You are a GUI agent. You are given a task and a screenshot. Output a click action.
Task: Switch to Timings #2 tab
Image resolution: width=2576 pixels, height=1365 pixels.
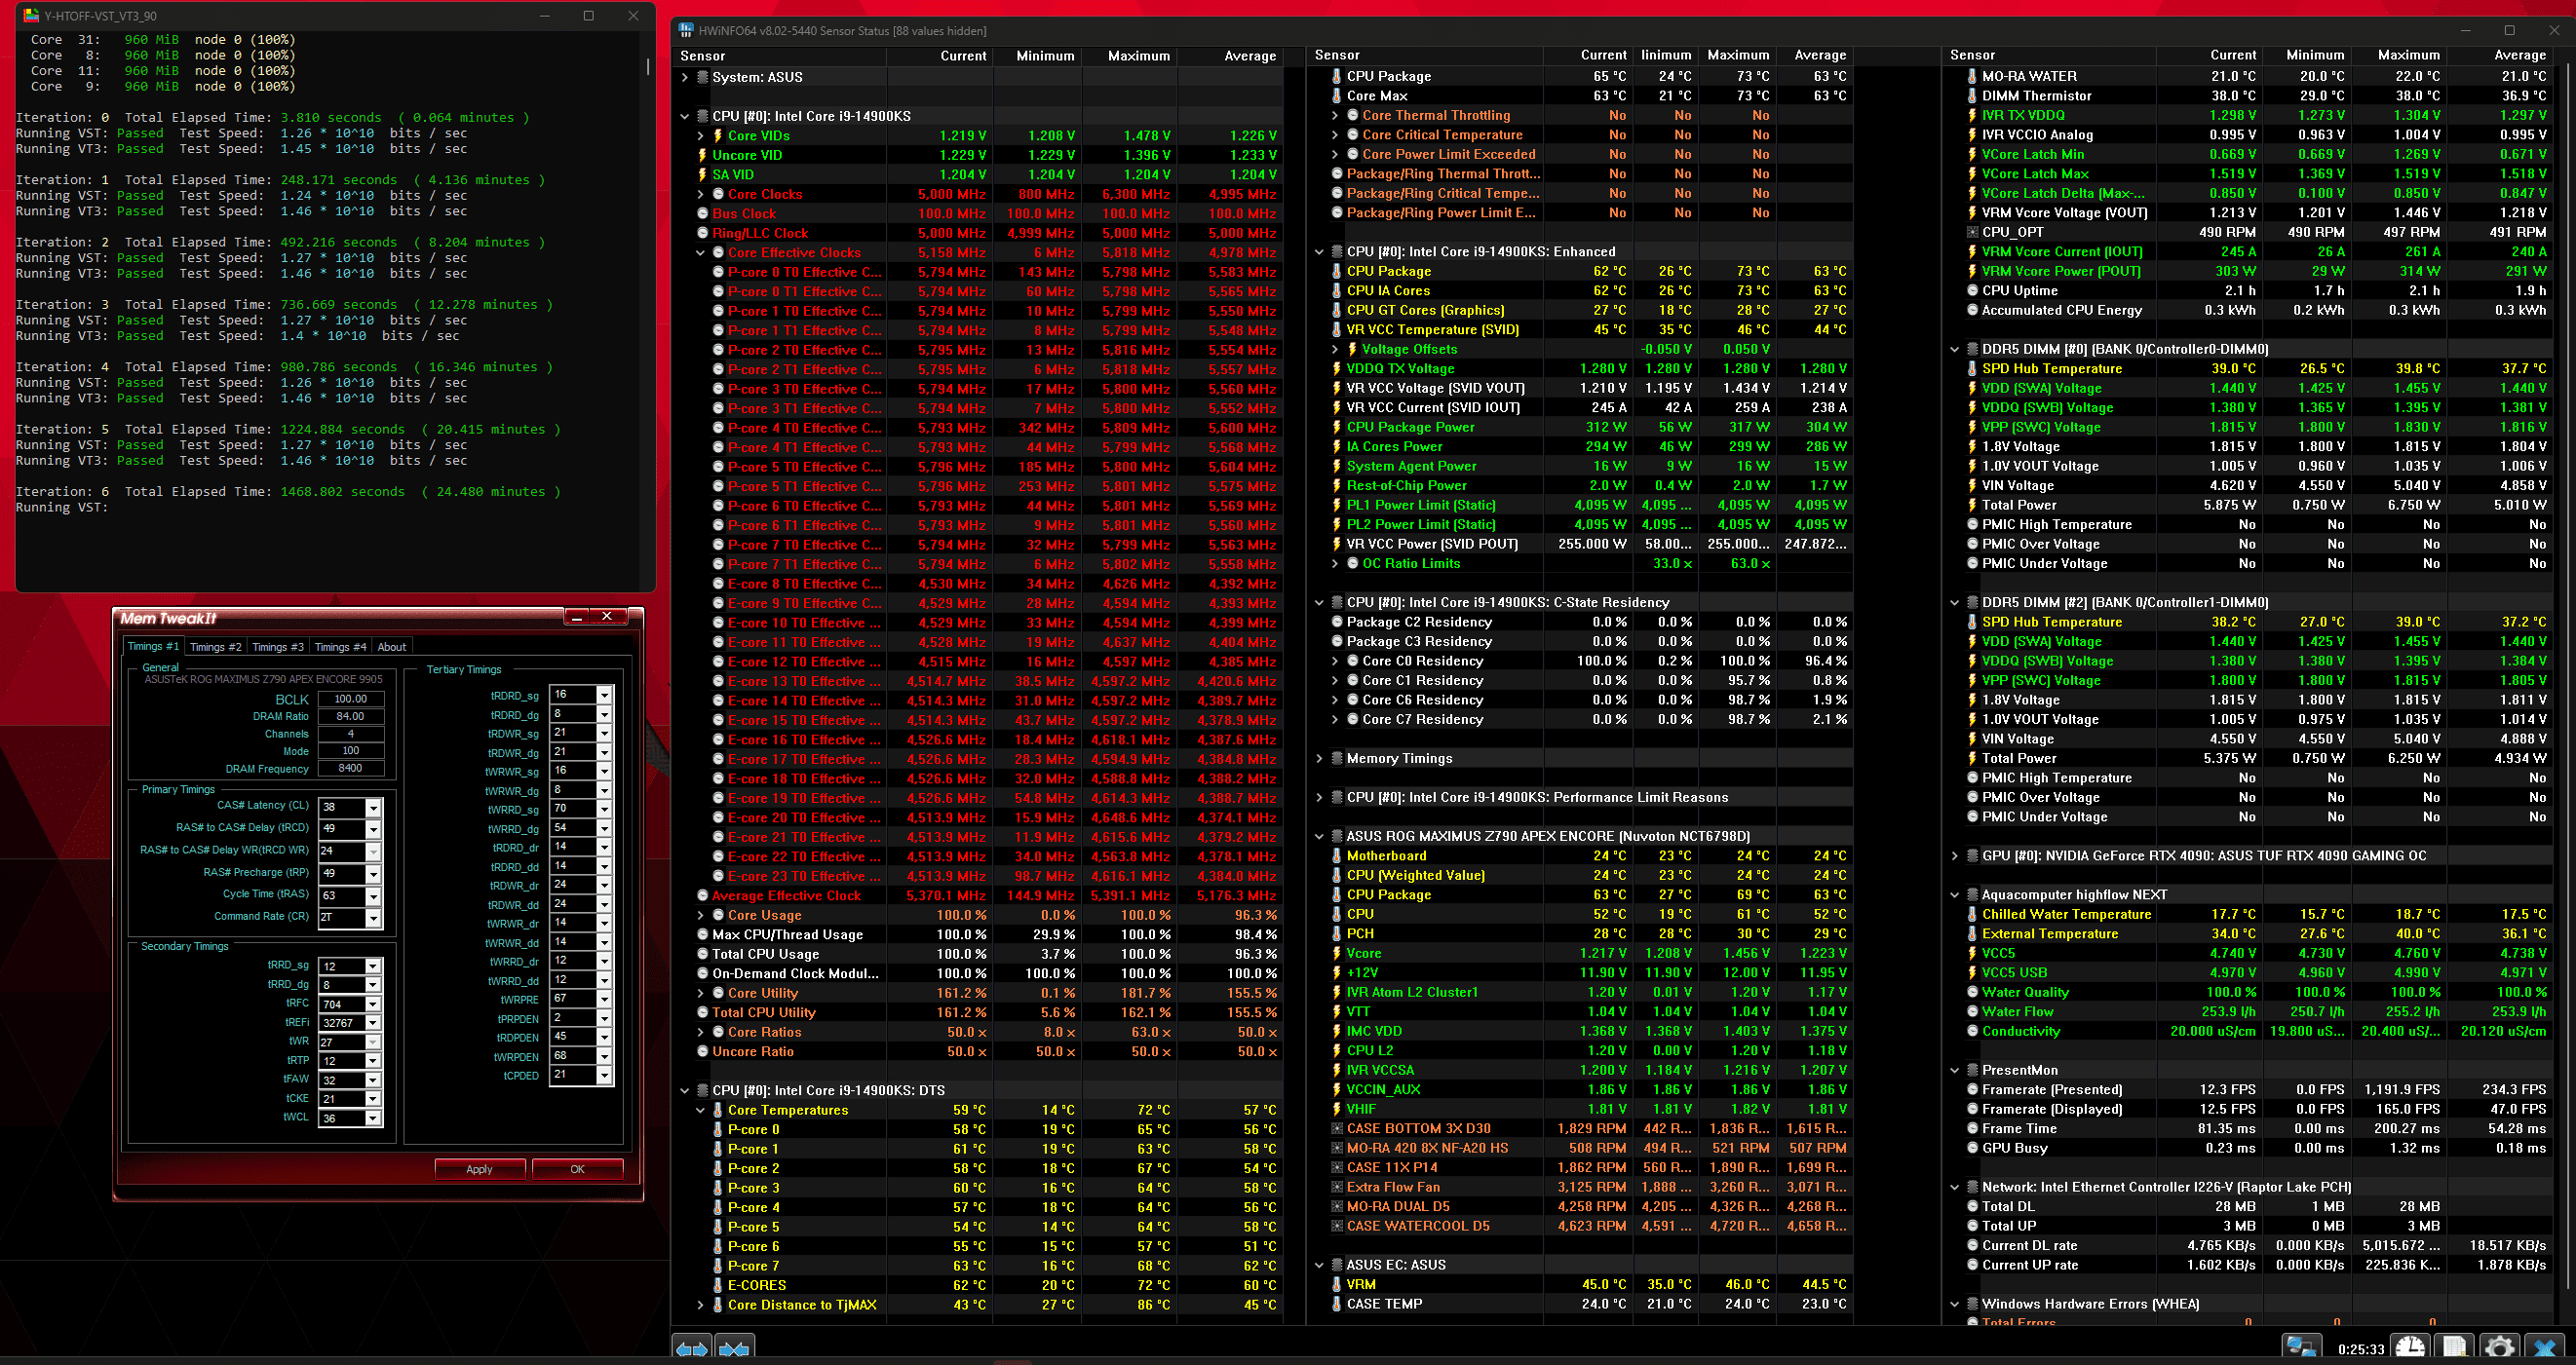click(x=215, y=647)
